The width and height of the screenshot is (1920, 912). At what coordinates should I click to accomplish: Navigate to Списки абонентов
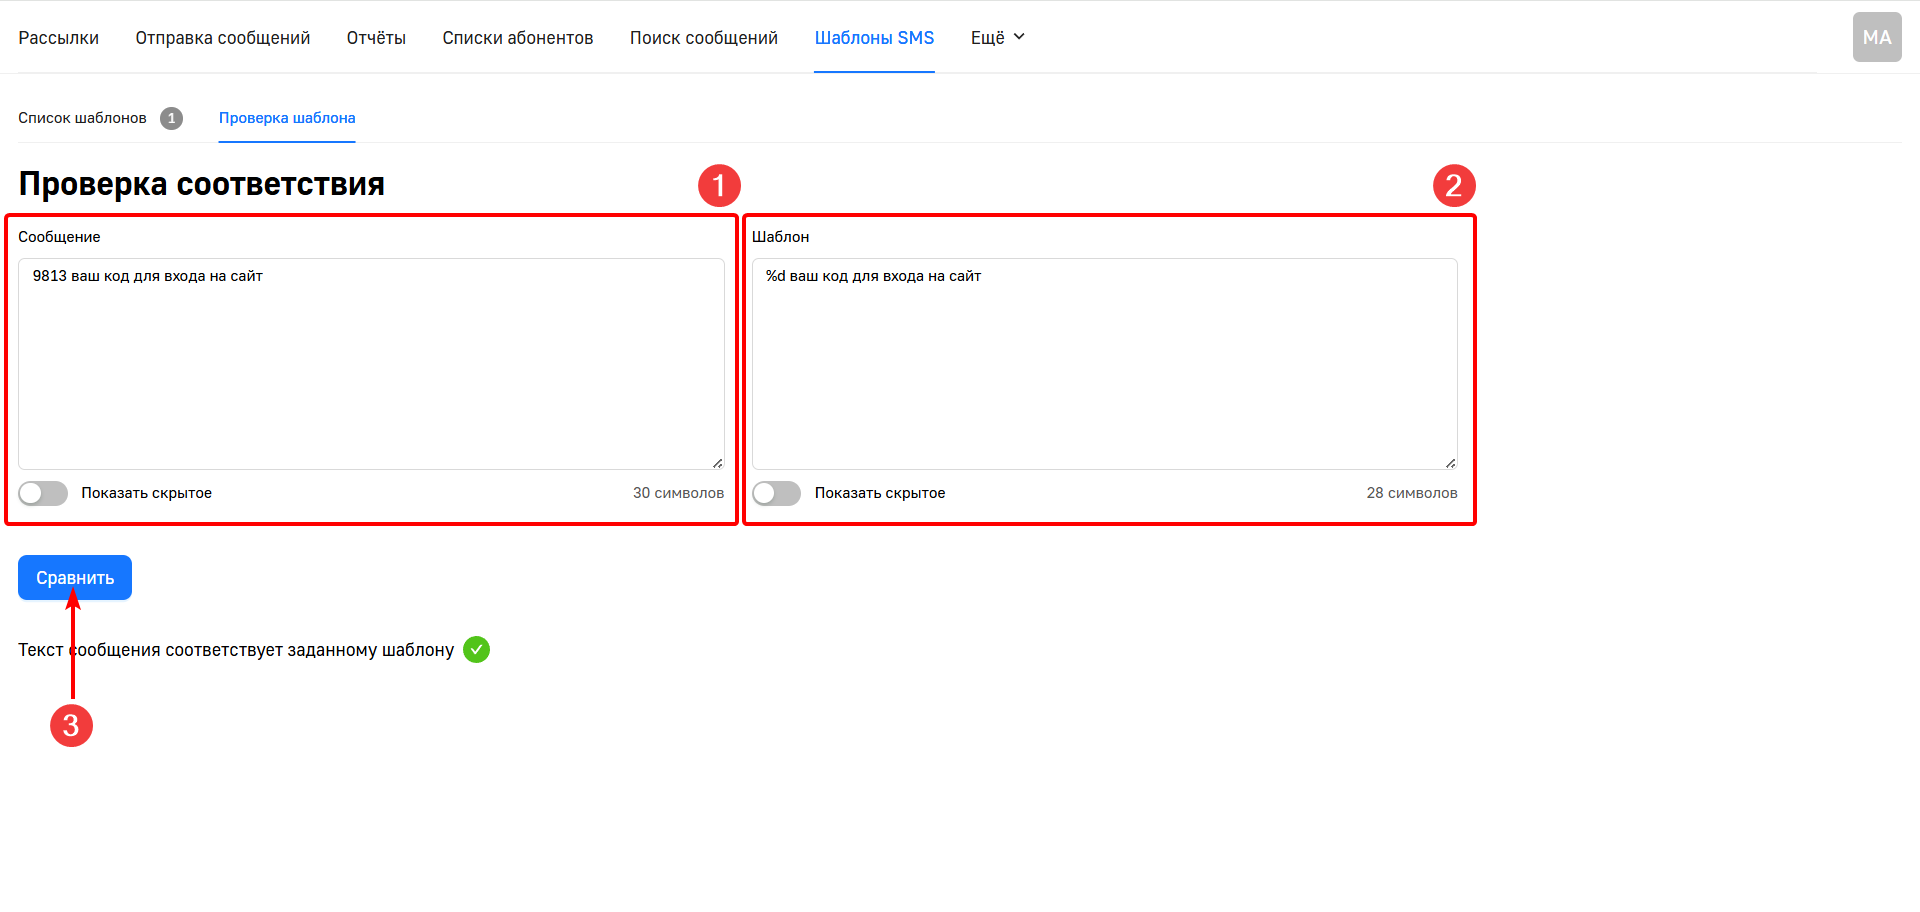tap(517, 38)
